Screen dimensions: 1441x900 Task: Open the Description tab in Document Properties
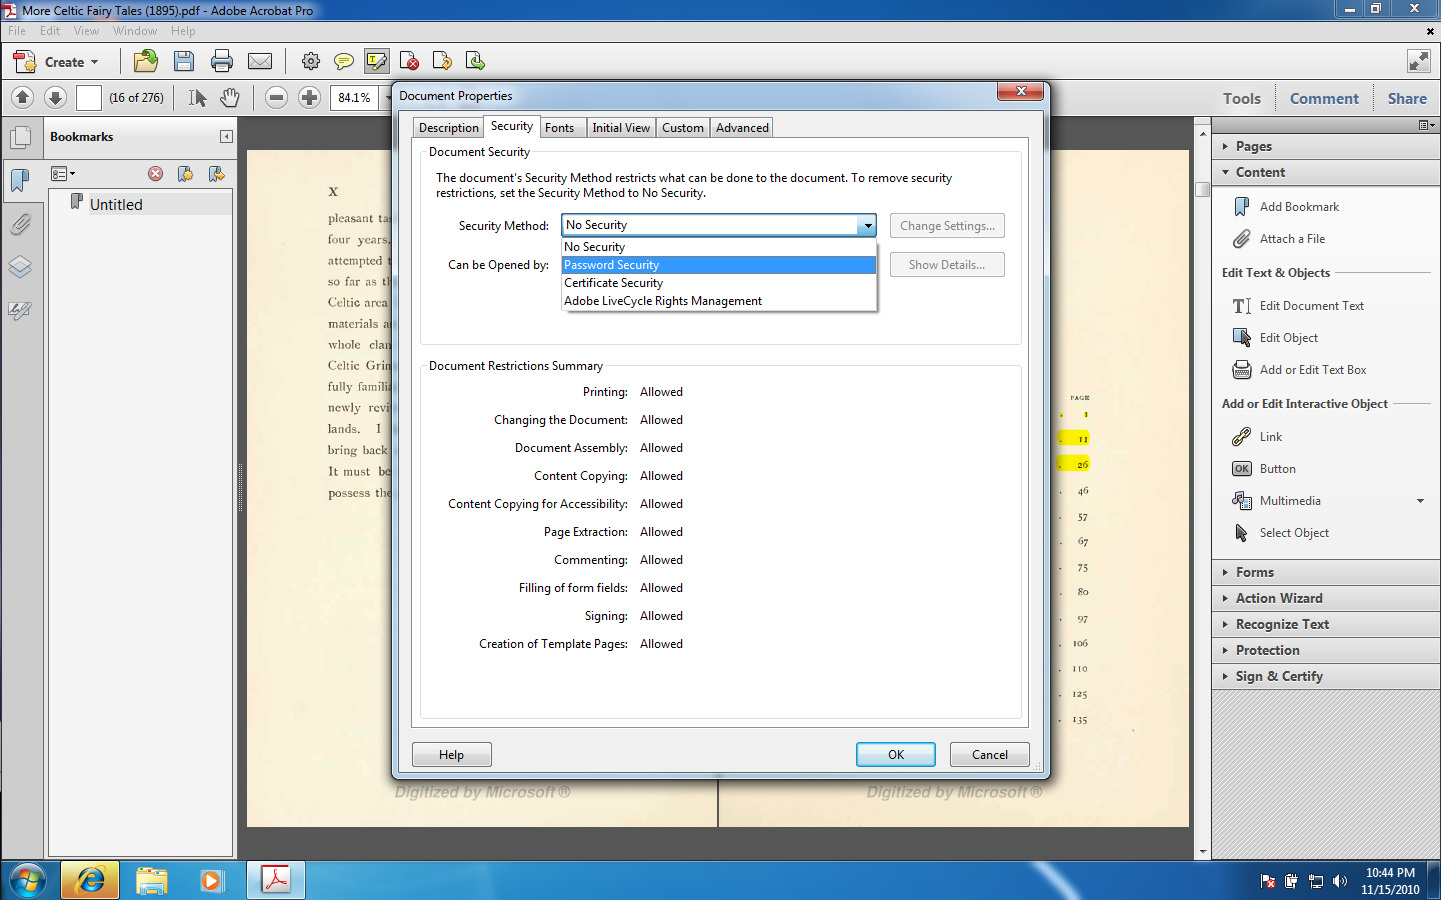(x=448, y=128)
